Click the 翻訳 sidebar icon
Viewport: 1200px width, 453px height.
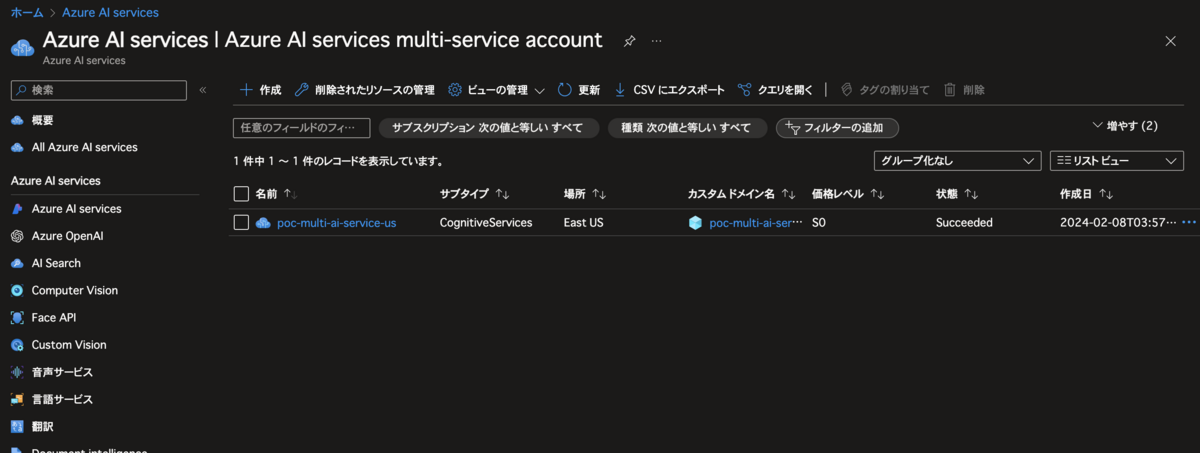coord(17,426)
